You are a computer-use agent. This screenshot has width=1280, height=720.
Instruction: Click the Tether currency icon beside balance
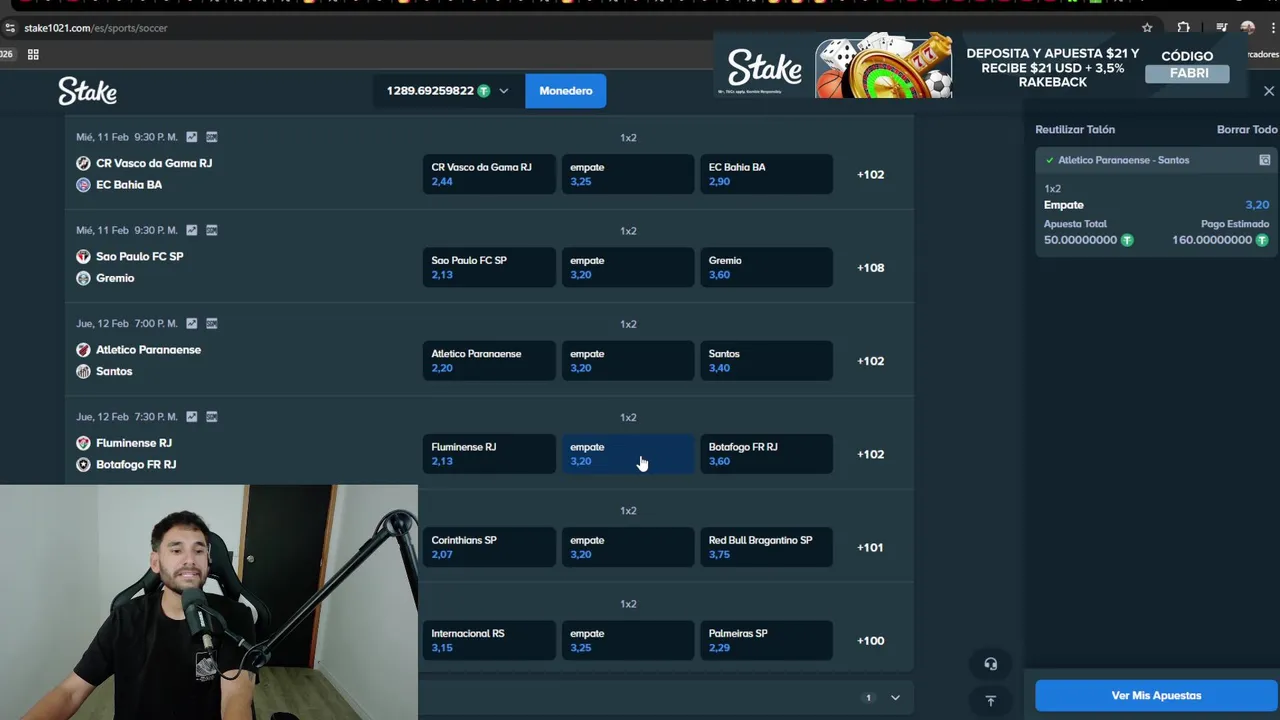coord(484,91)
